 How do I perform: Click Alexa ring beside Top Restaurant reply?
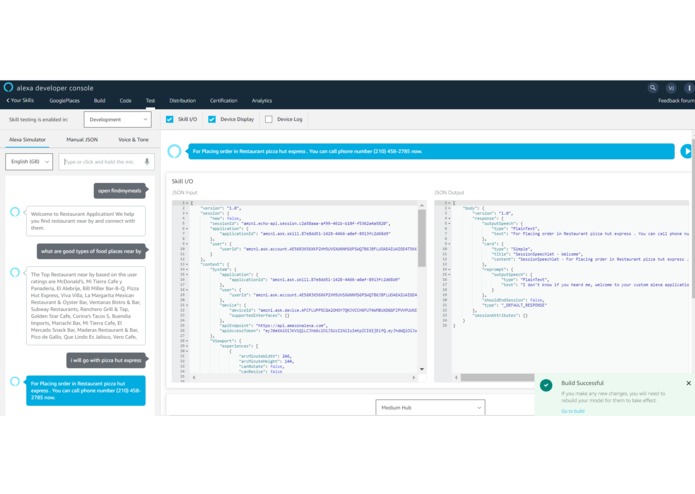15,272
